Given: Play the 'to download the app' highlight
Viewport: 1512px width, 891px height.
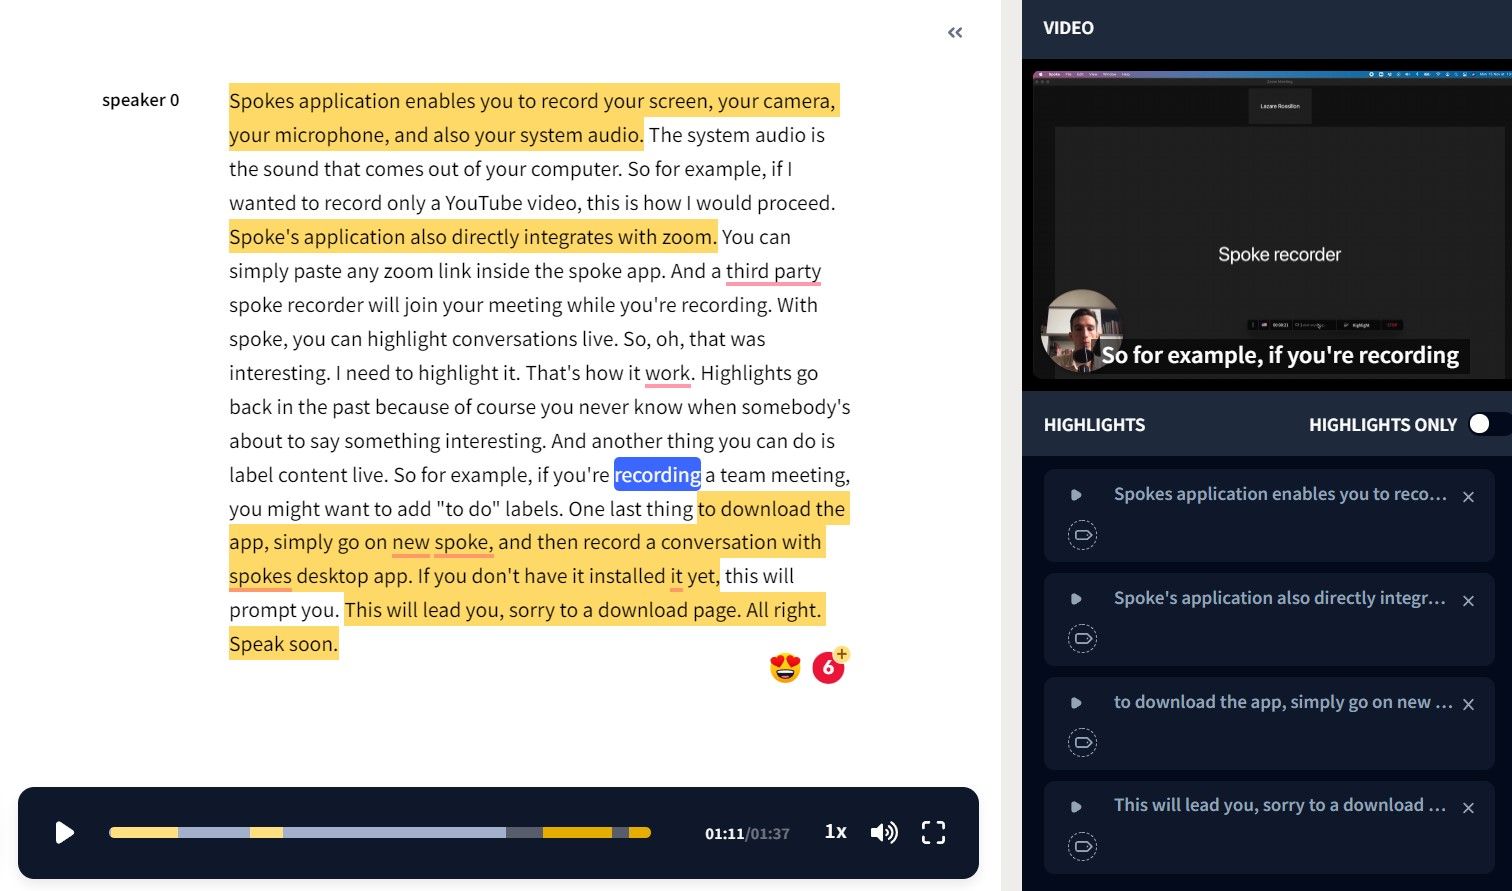Looking at the screenshot, I should pos(1076,703).
